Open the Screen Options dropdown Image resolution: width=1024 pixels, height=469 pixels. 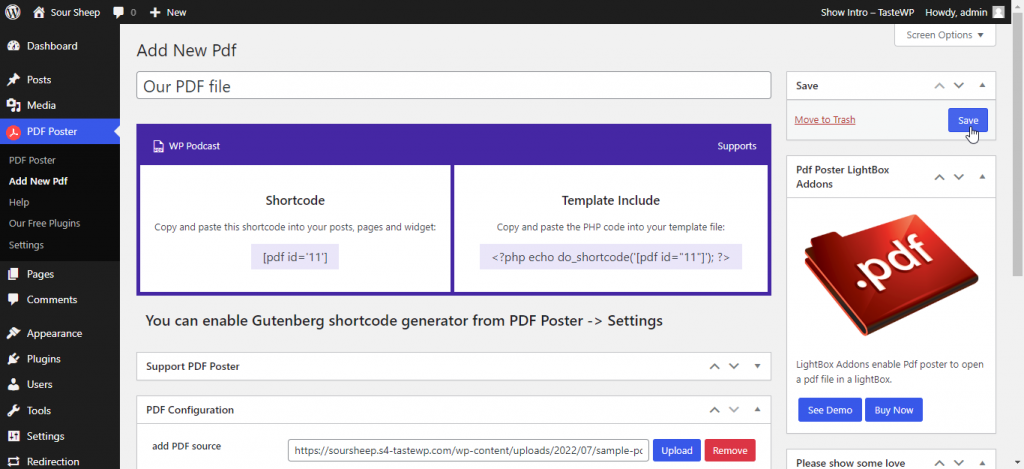945,35
